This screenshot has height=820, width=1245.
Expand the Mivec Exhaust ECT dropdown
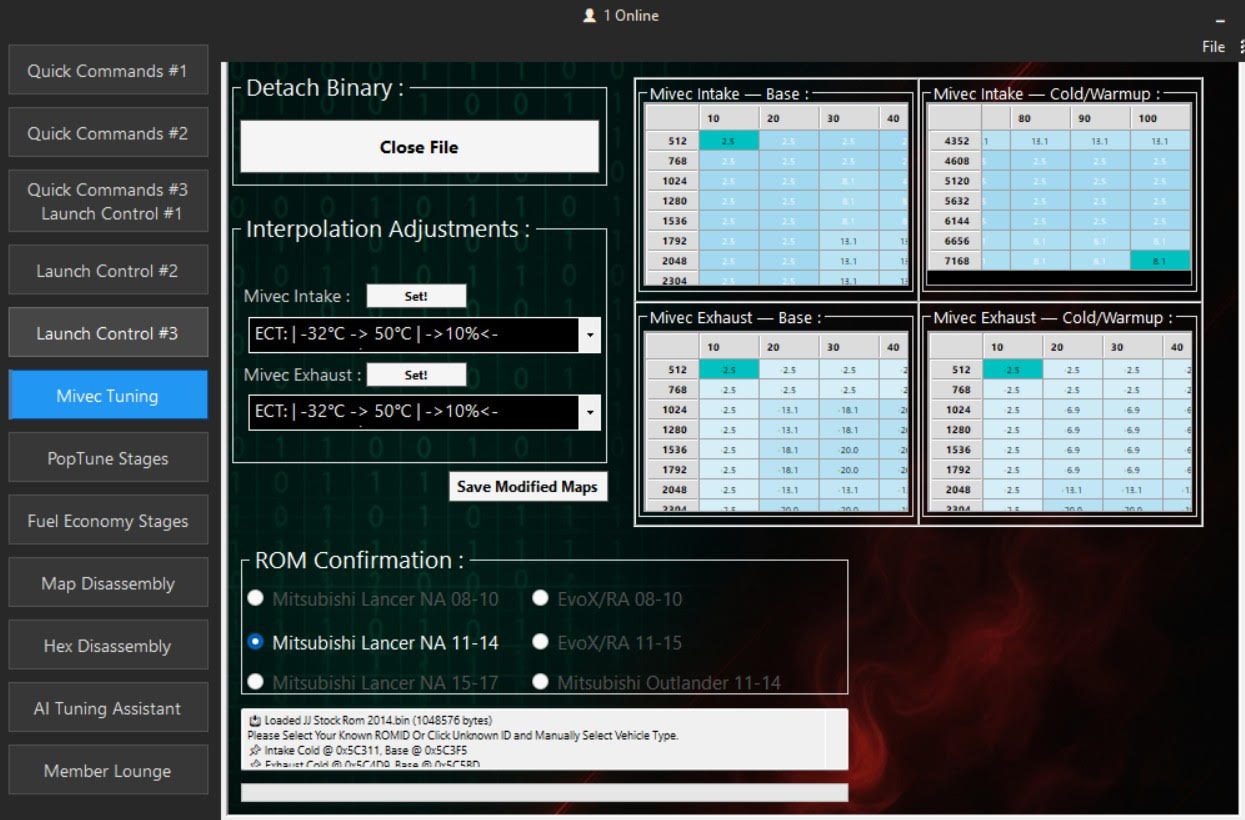(x=590, y=412)
